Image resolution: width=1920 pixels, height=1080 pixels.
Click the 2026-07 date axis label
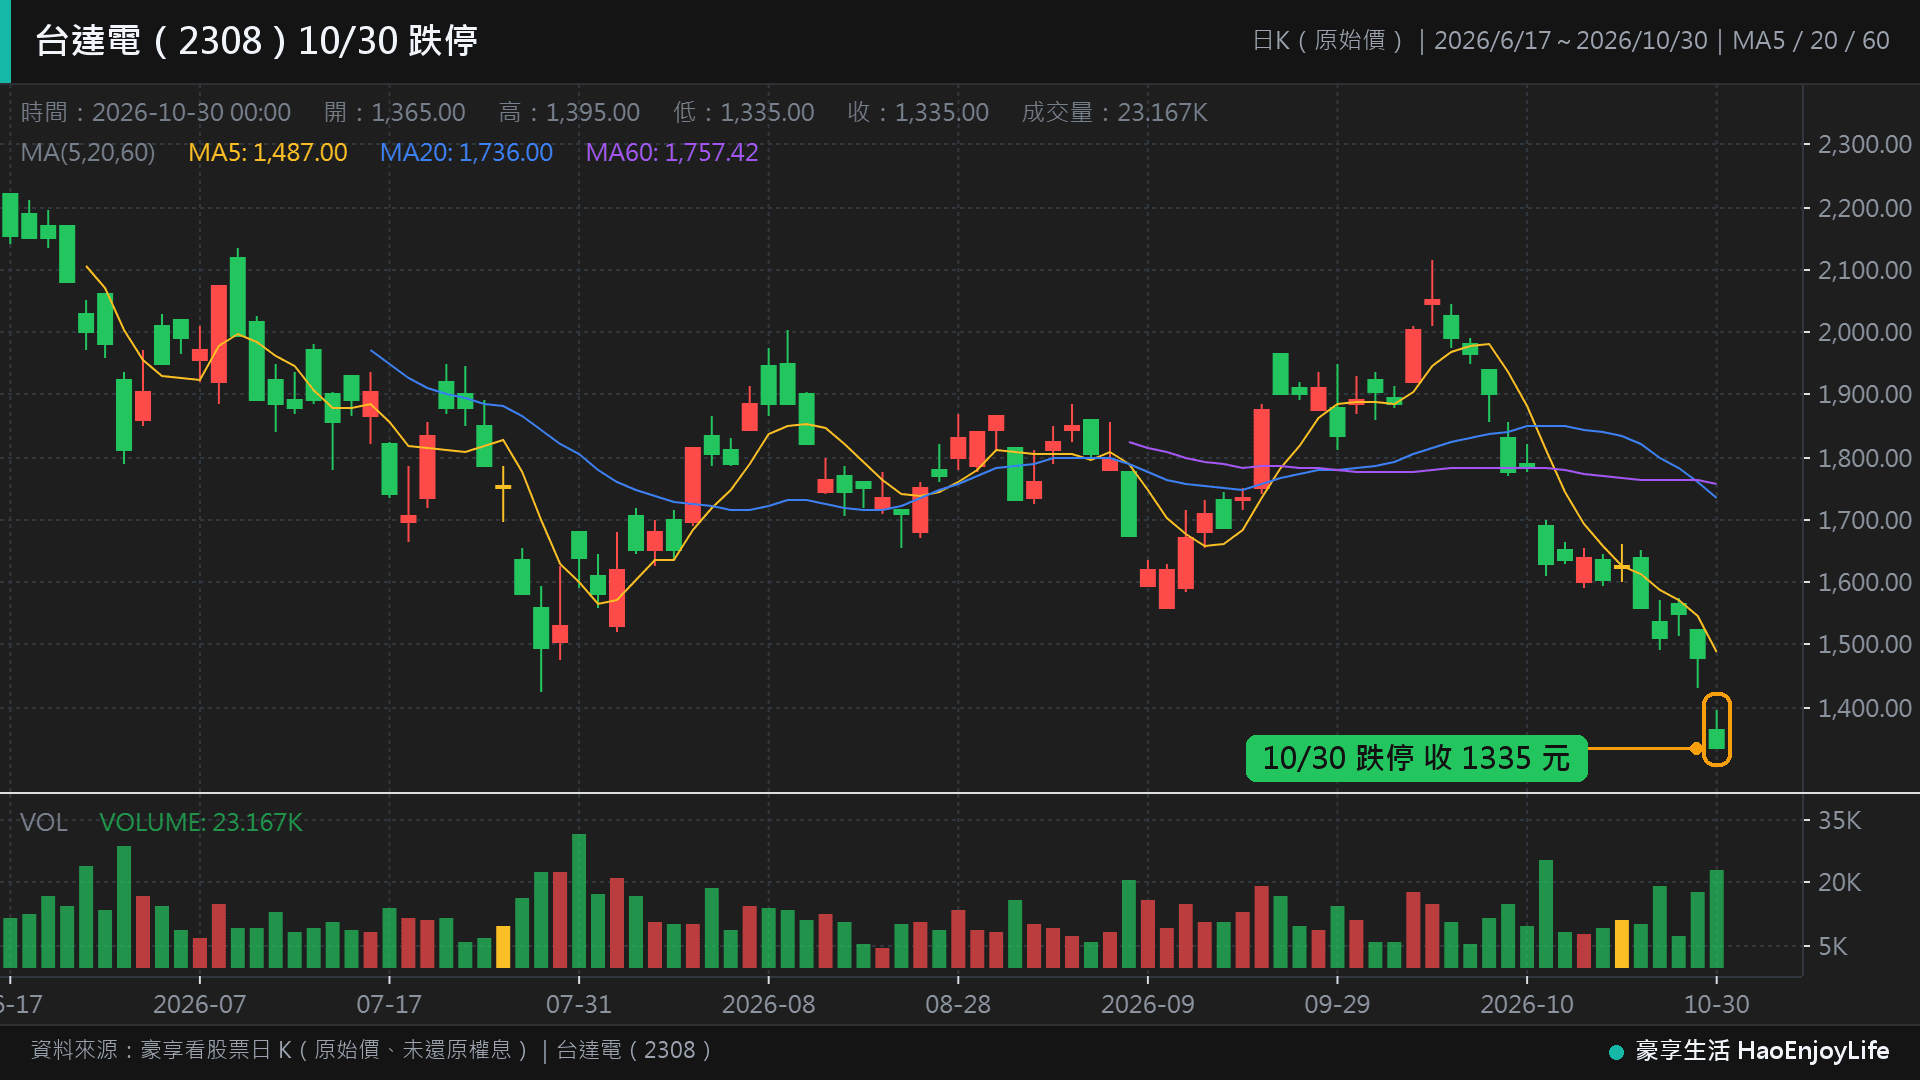(199, 1004)
